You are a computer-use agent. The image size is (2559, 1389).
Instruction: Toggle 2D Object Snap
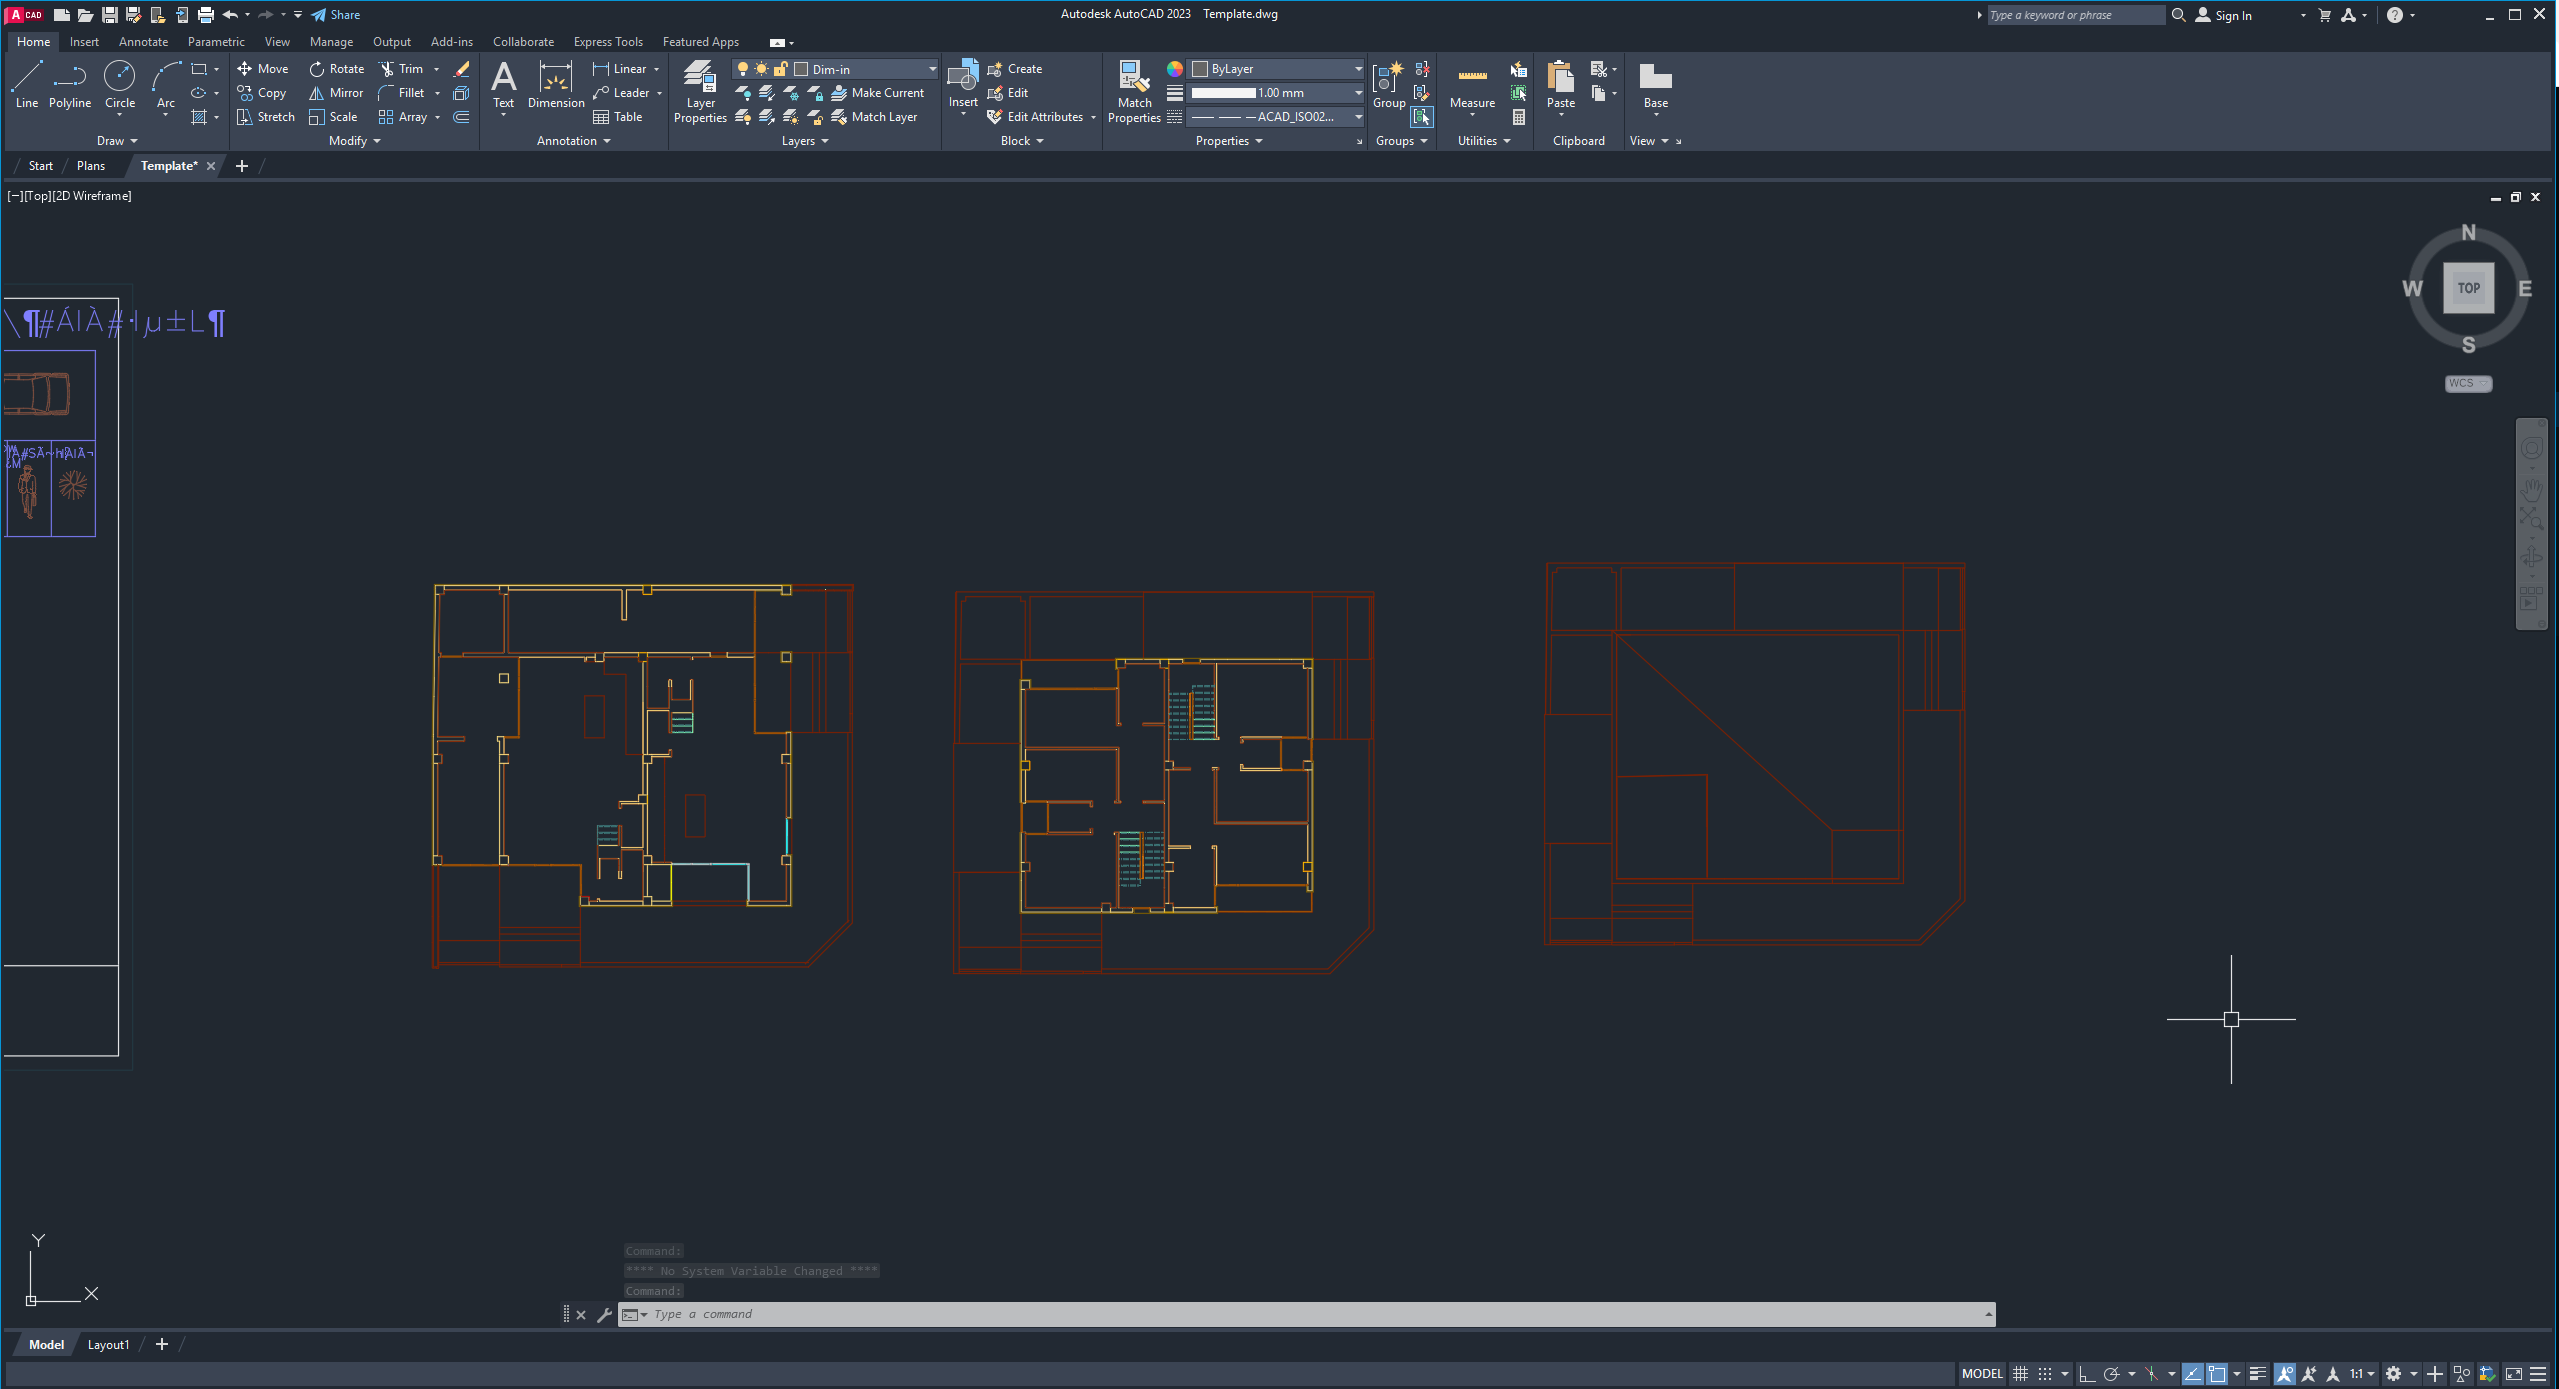tap(2217, 1374)
